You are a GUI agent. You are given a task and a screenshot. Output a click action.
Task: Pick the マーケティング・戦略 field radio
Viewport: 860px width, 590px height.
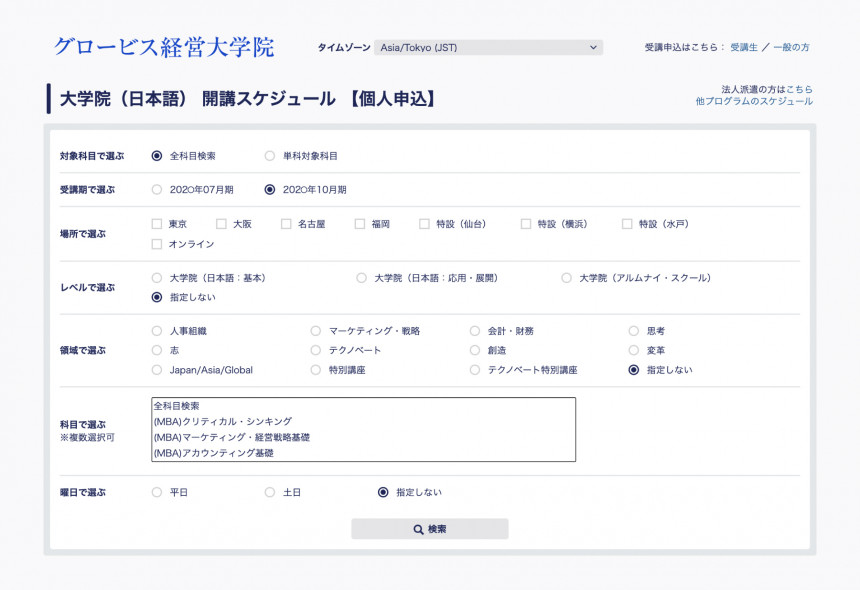point(316,331)
